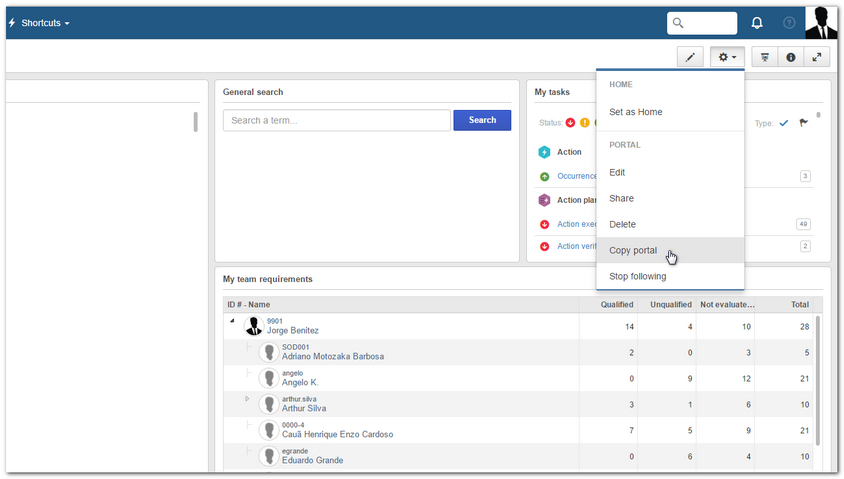The height and width of the screenshot is (479, 844).
Task: Open the Occurrence task link
Action: (576, 176)
